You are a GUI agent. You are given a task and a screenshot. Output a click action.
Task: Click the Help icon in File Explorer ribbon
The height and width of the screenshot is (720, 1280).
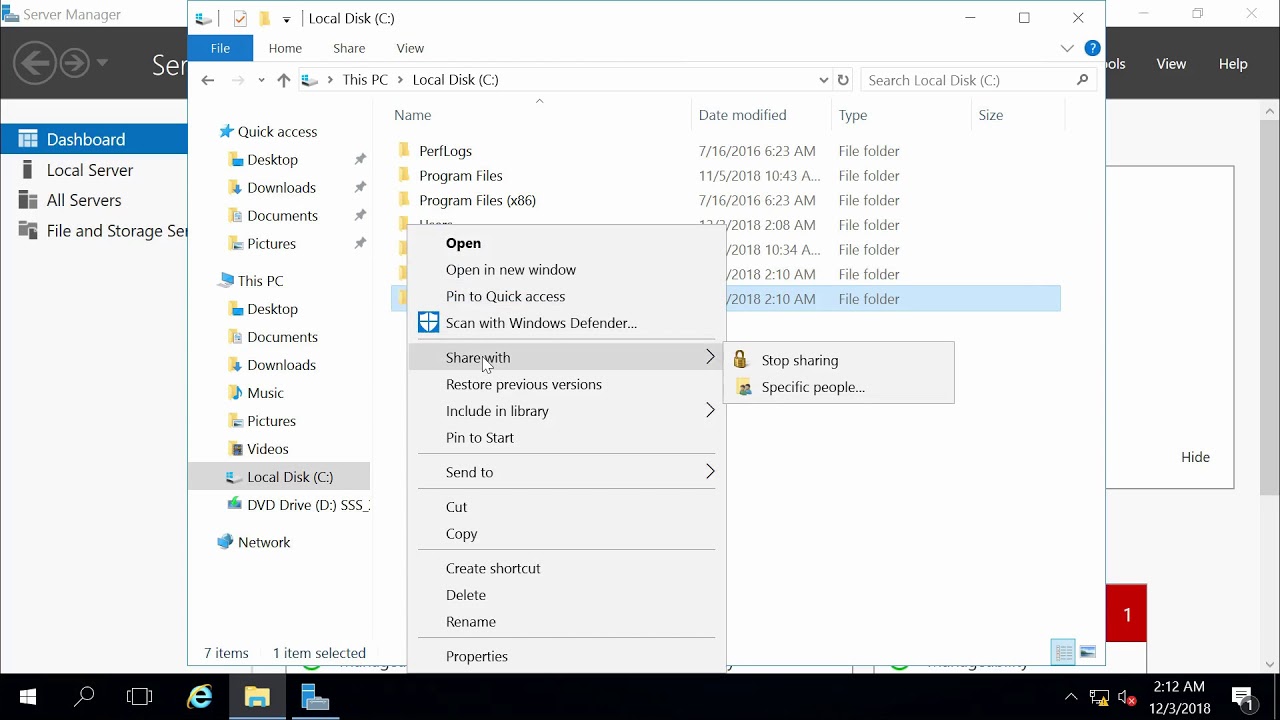point(1092,48)
